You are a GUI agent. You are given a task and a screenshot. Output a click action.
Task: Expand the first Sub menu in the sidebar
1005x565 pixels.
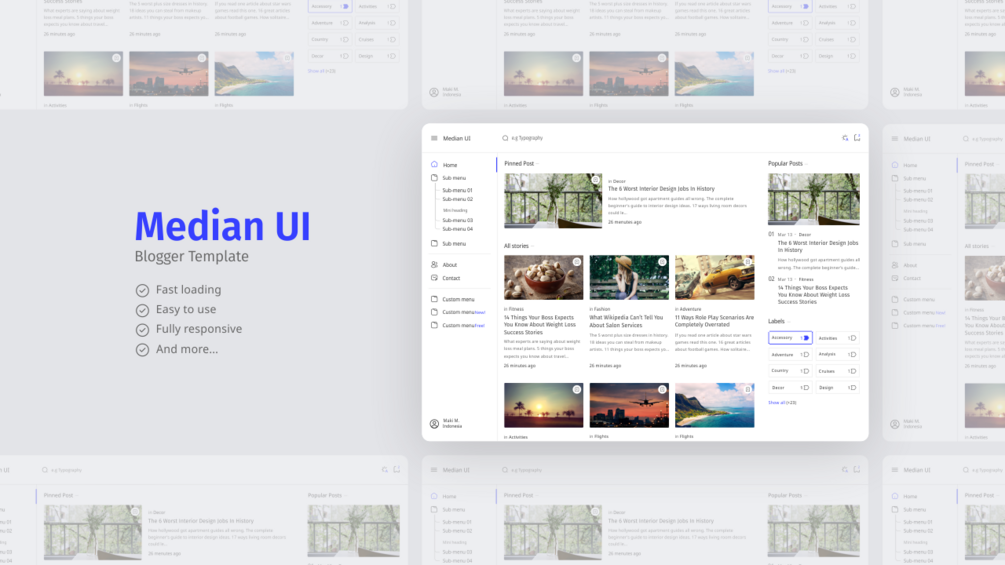point(454,178)
